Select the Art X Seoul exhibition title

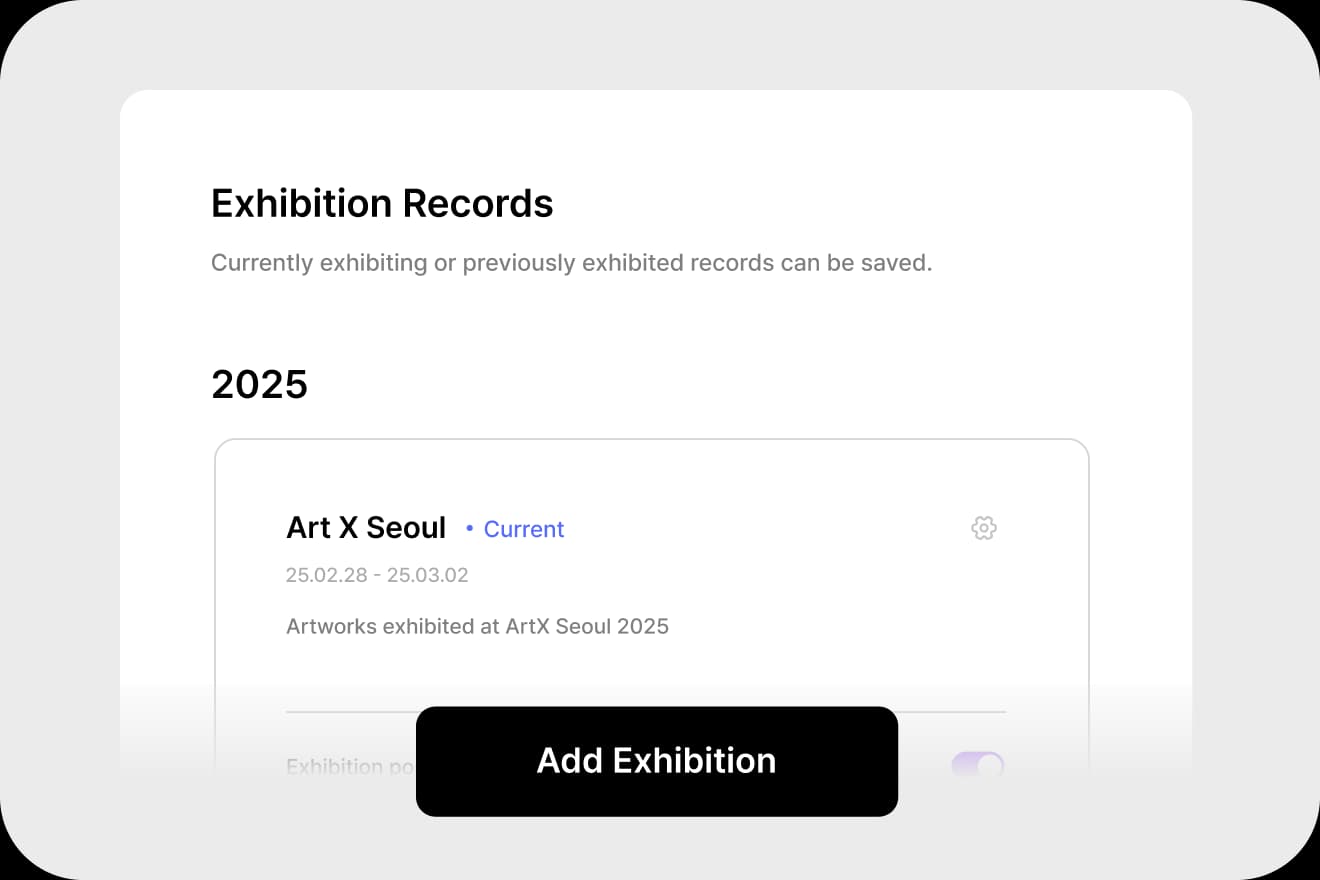(366, 528)
